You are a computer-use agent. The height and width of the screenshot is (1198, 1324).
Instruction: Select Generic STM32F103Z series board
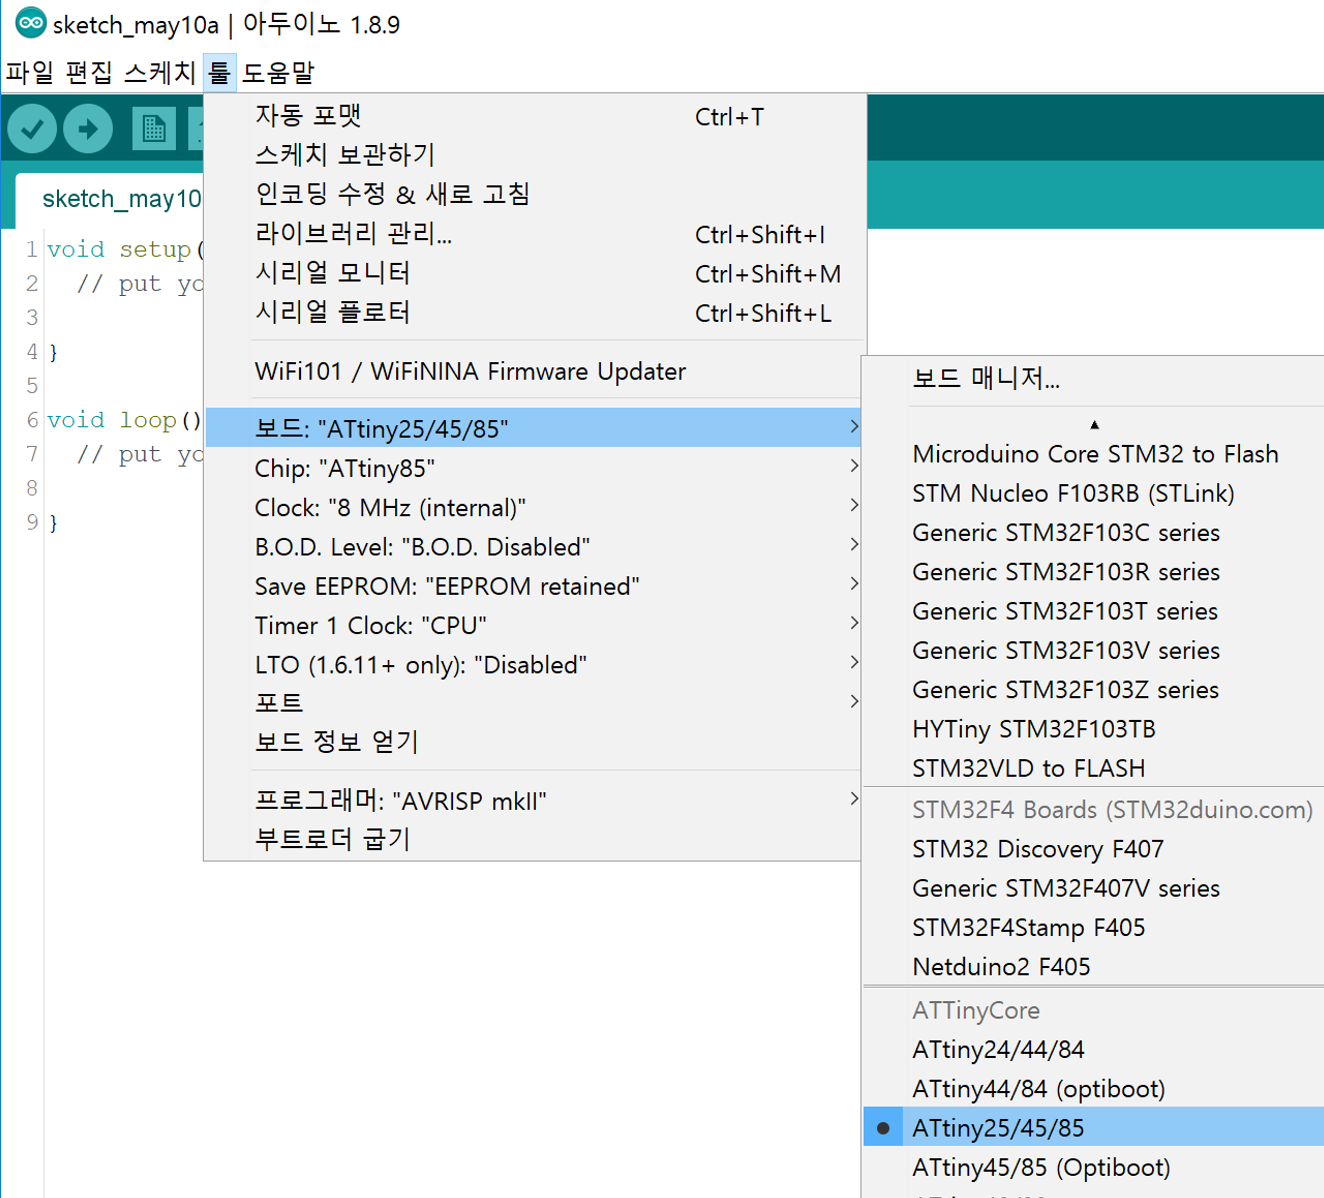click(x=1093, y=690)
